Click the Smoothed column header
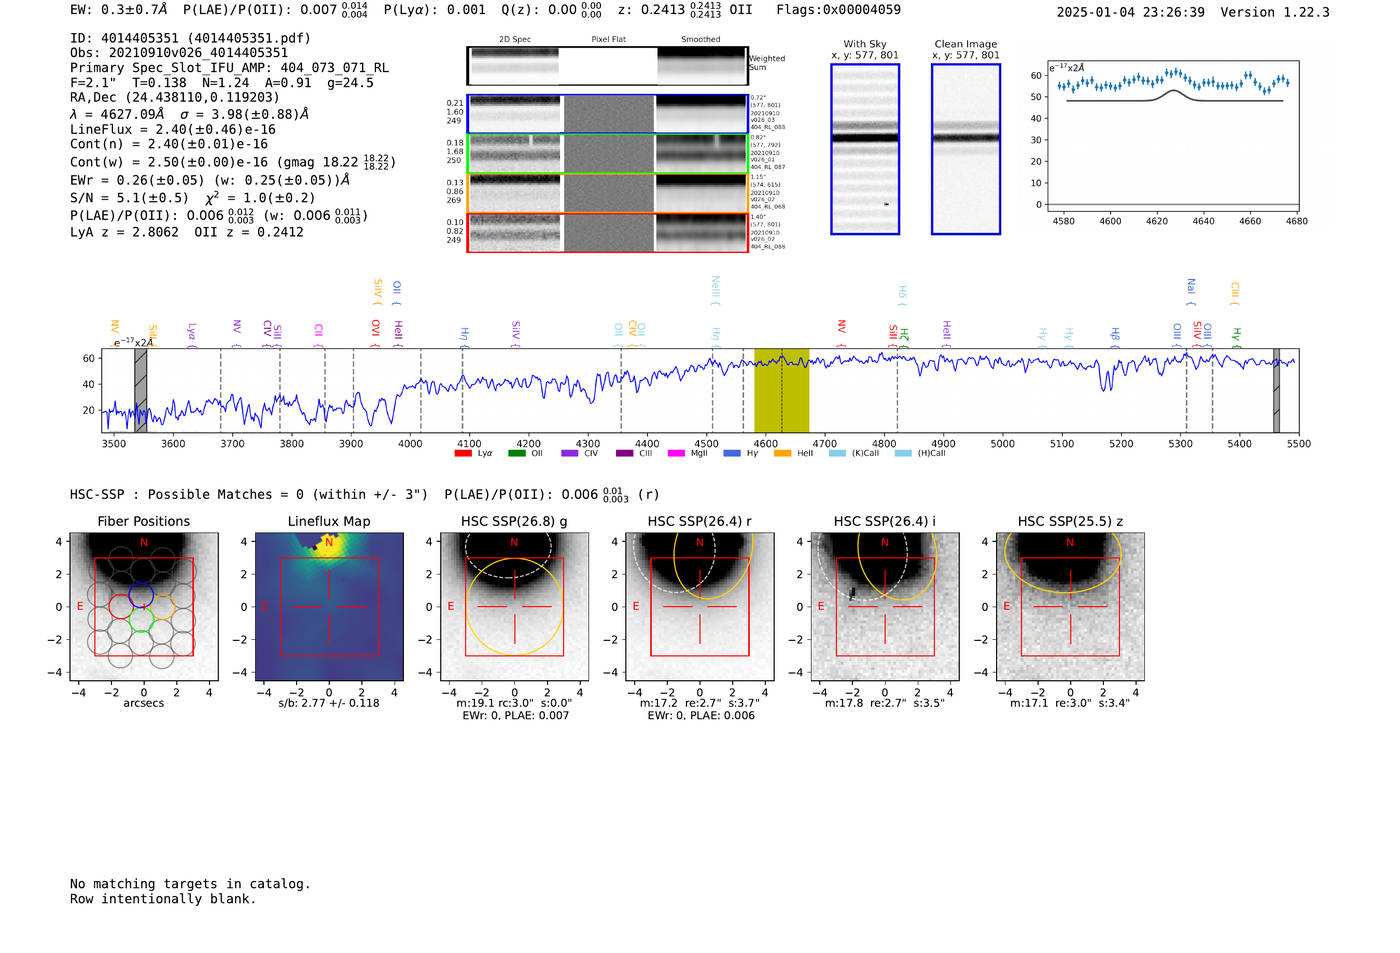The height and width of the screenshot is (953, 1400). (x=701, y=40)
